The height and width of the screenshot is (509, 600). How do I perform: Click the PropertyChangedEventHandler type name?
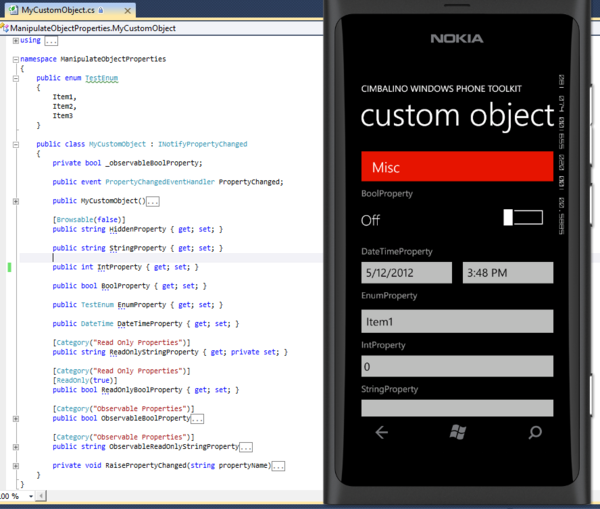(160, 182)
